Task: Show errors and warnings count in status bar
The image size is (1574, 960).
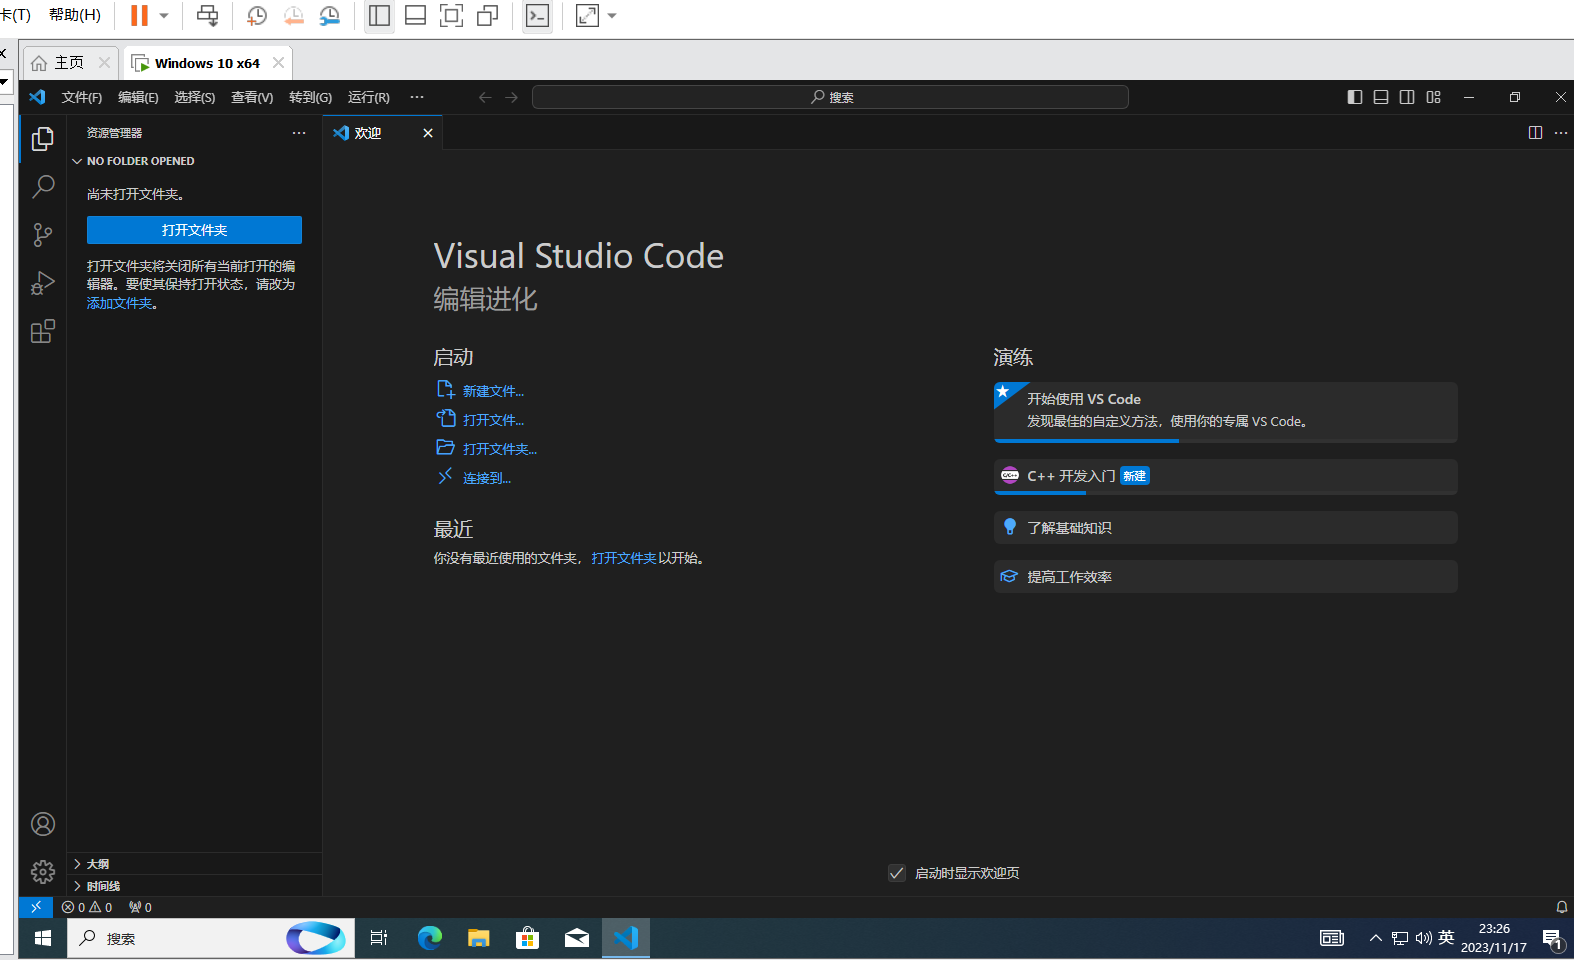Action: tap(87, 907)
